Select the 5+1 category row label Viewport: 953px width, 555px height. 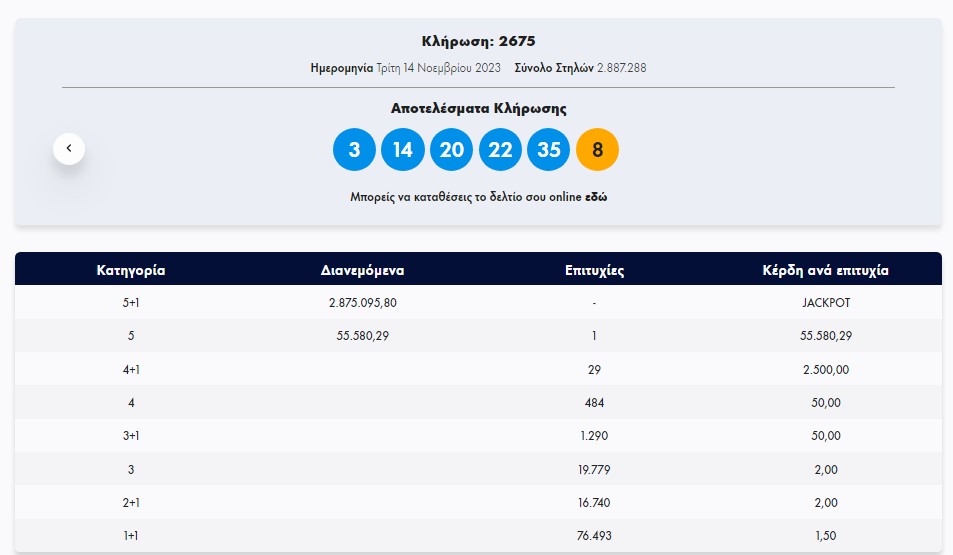131,302
